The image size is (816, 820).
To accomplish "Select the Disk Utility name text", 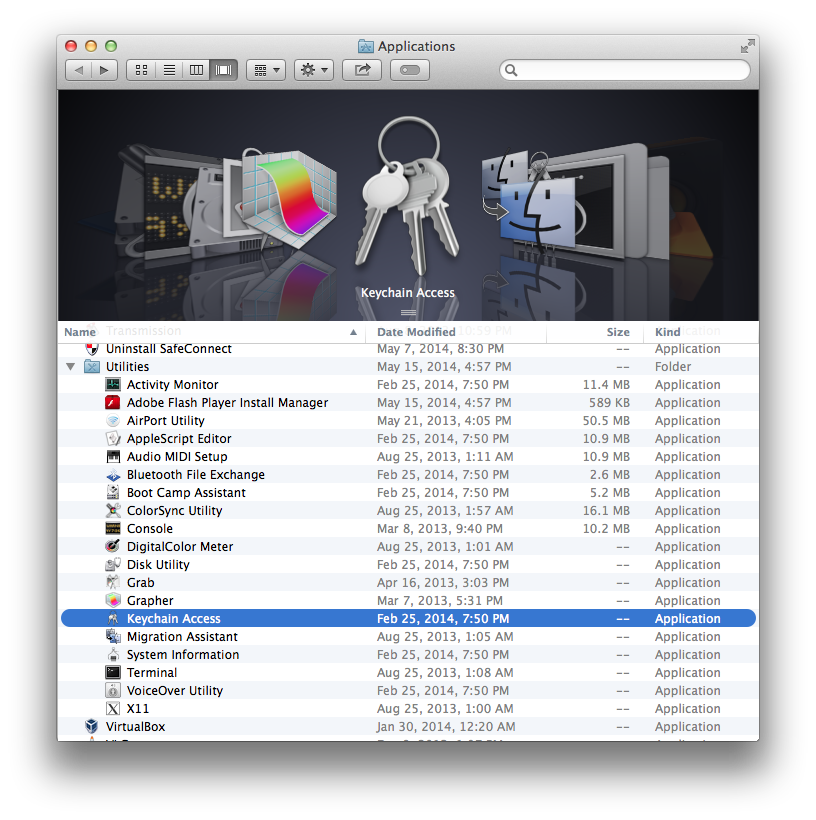I will [158, 565].
